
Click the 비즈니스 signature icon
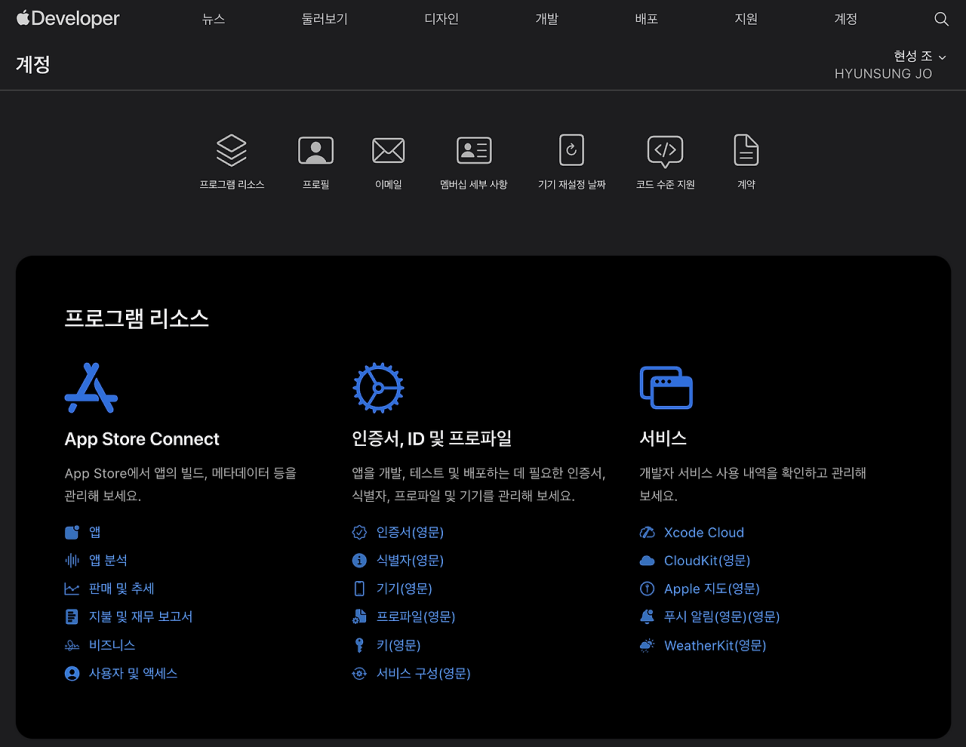coord(72,645)
